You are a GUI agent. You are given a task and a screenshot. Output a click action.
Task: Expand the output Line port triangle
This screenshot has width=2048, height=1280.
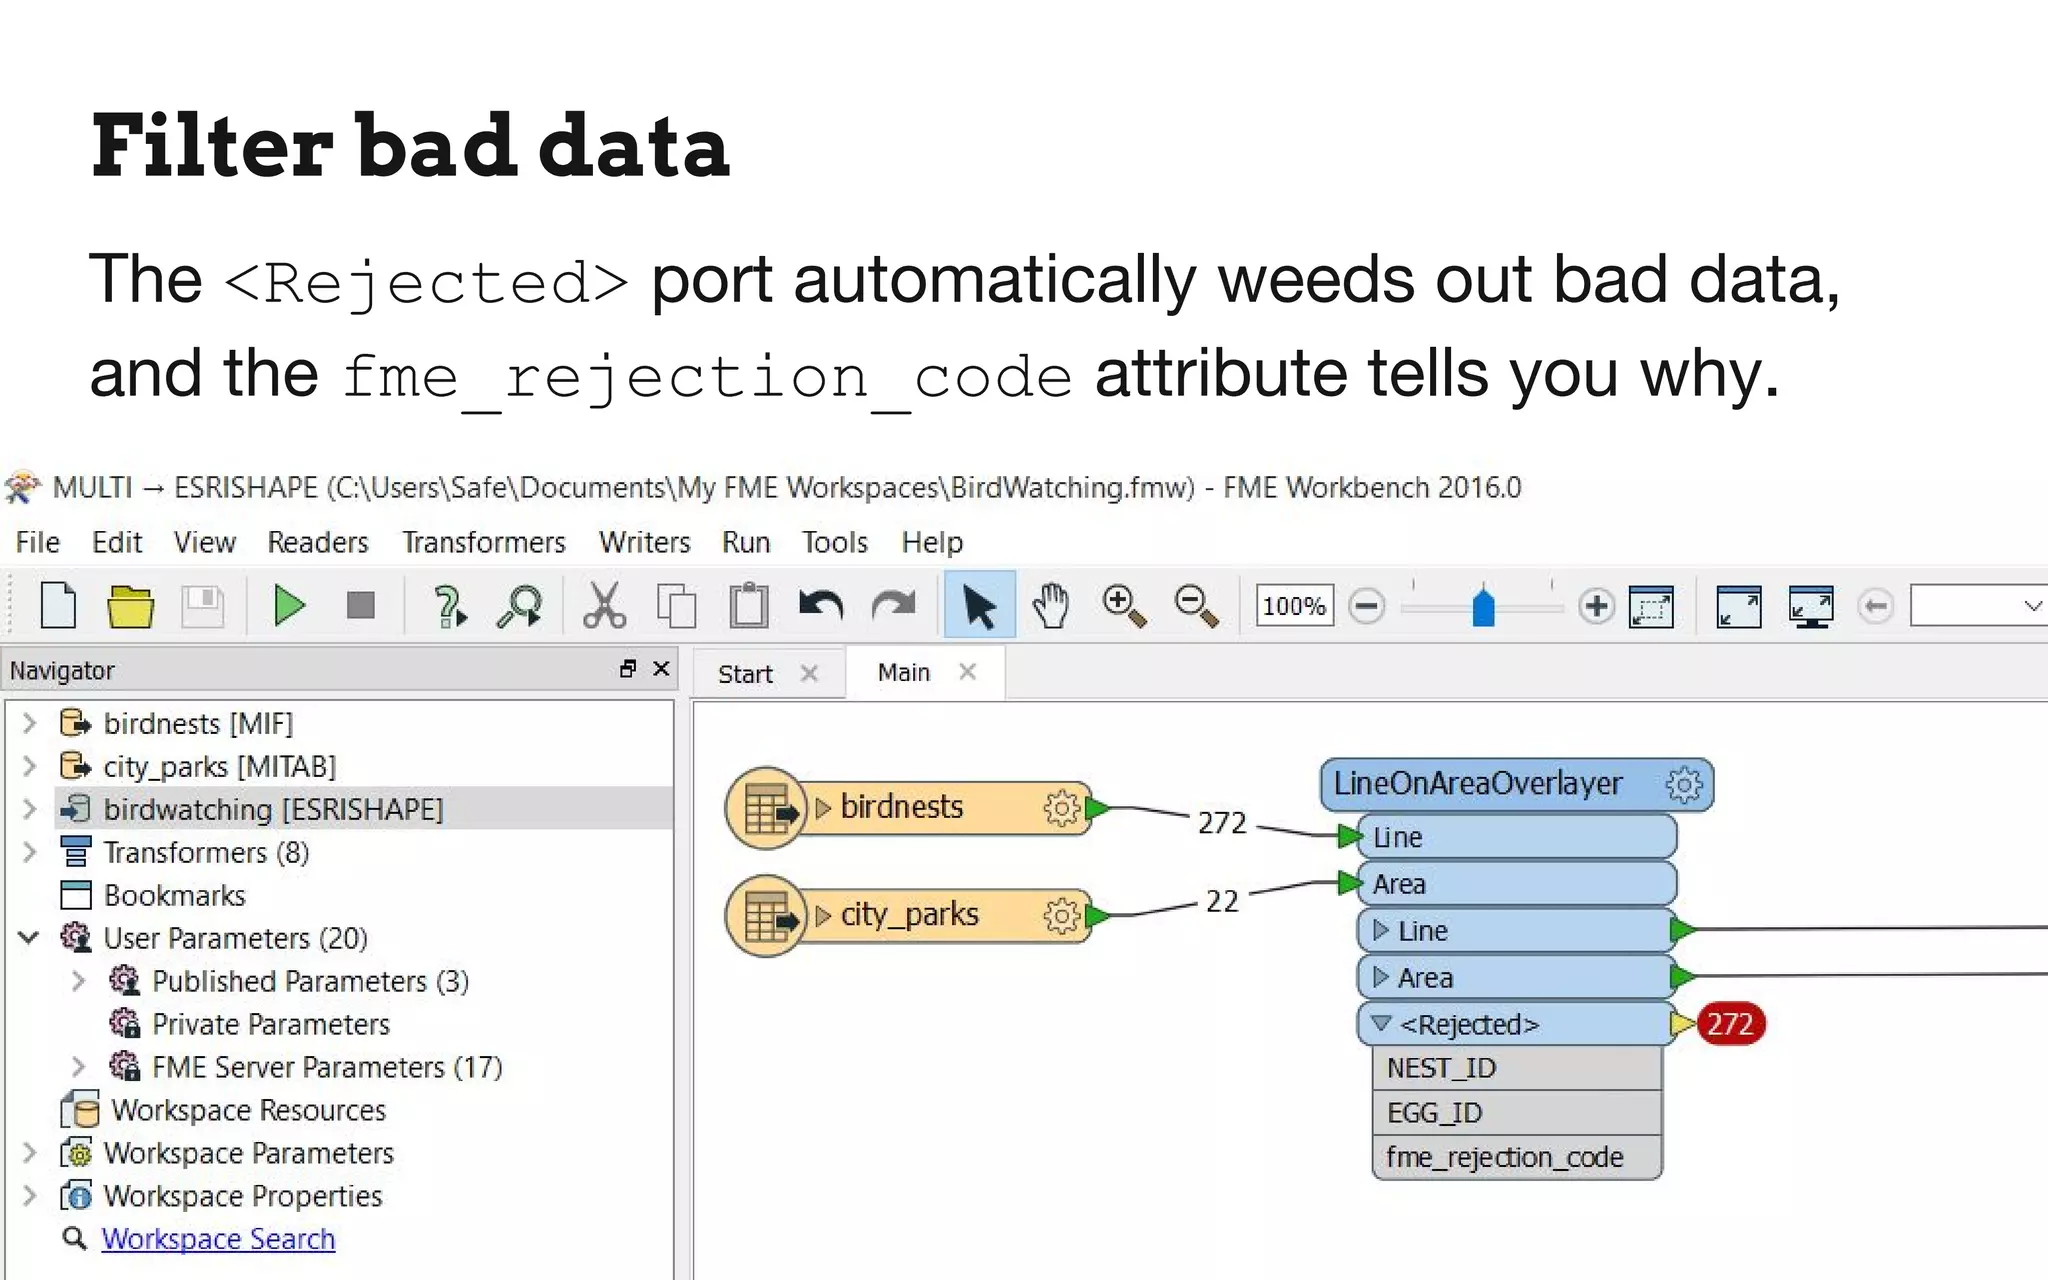click(1381, 931)
